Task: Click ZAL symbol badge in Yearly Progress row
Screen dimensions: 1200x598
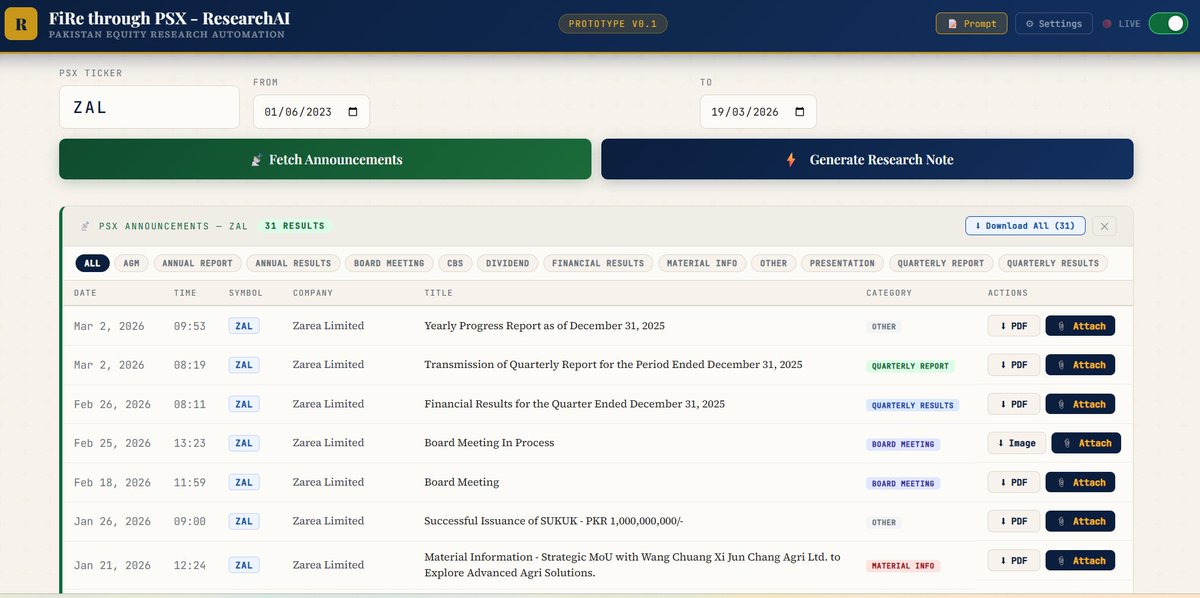Action: pos(244,326)
